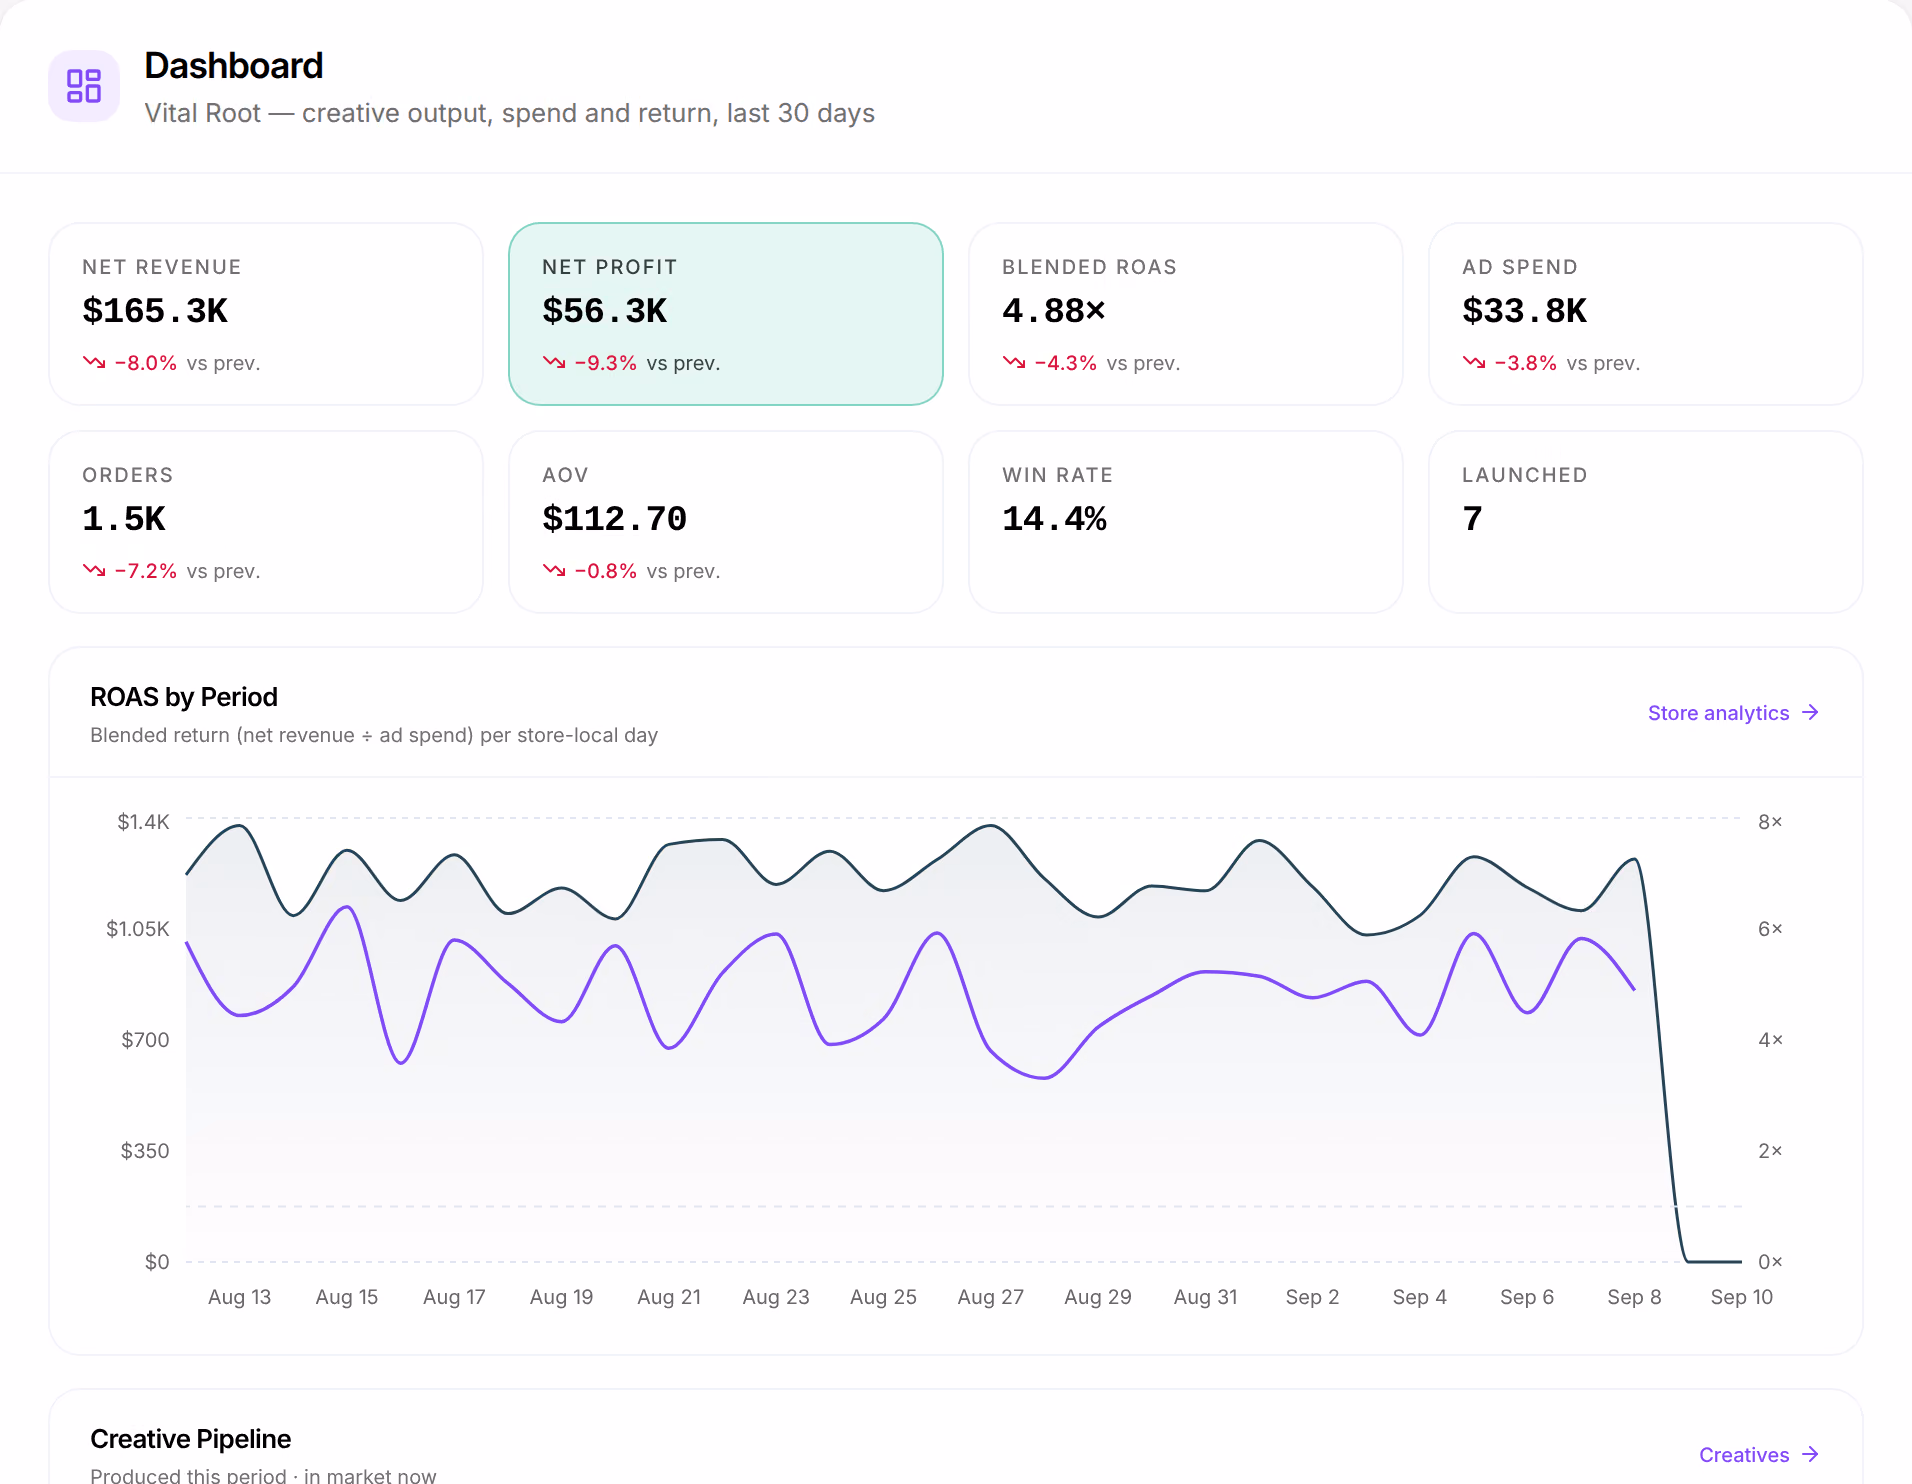Click the down-trend icon on Blended ROAS card
Screen dimensions: 1912x1484
point(1014,363)
